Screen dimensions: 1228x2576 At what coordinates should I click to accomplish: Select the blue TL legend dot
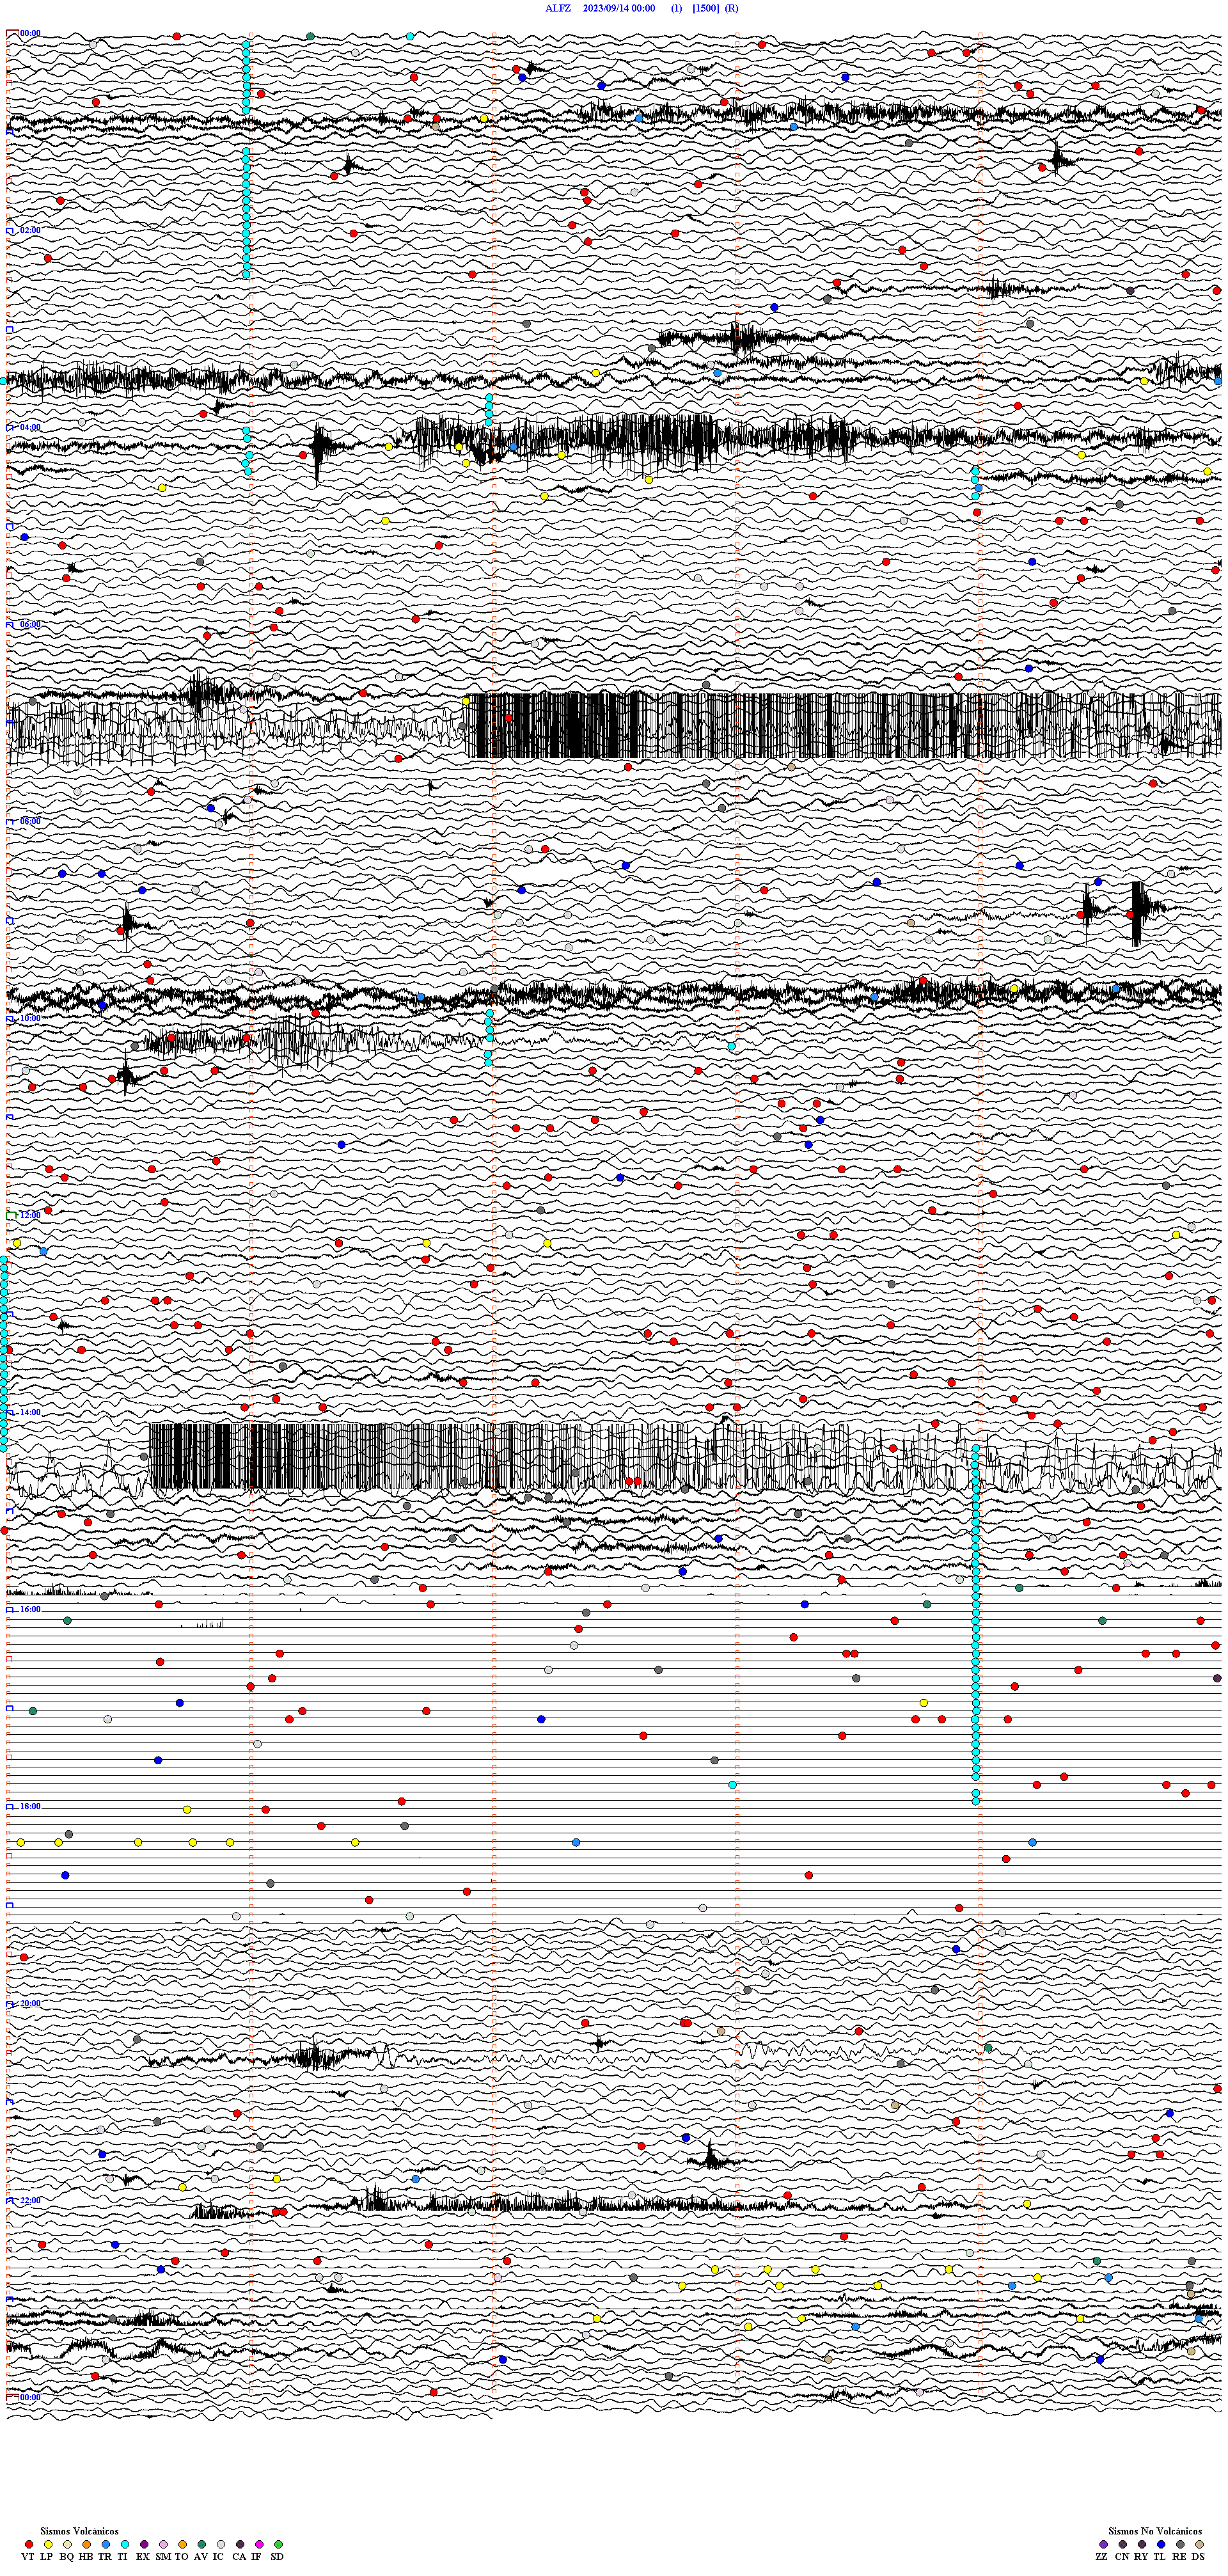pos(1161,2544)
